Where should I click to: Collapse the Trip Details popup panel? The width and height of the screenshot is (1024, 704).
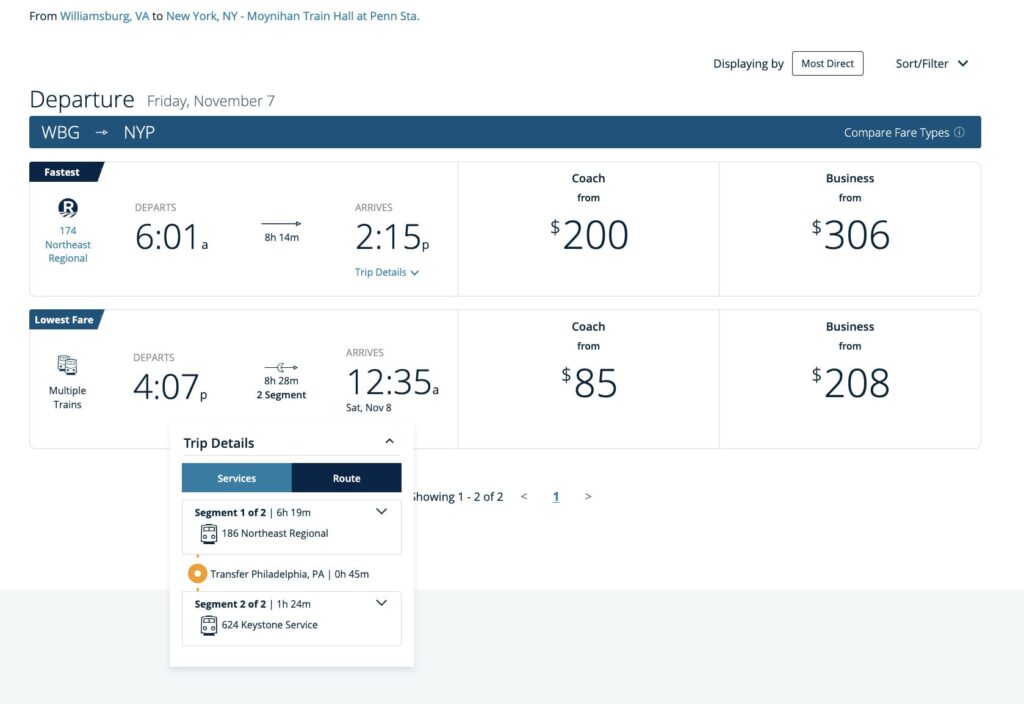pos(390,442)
